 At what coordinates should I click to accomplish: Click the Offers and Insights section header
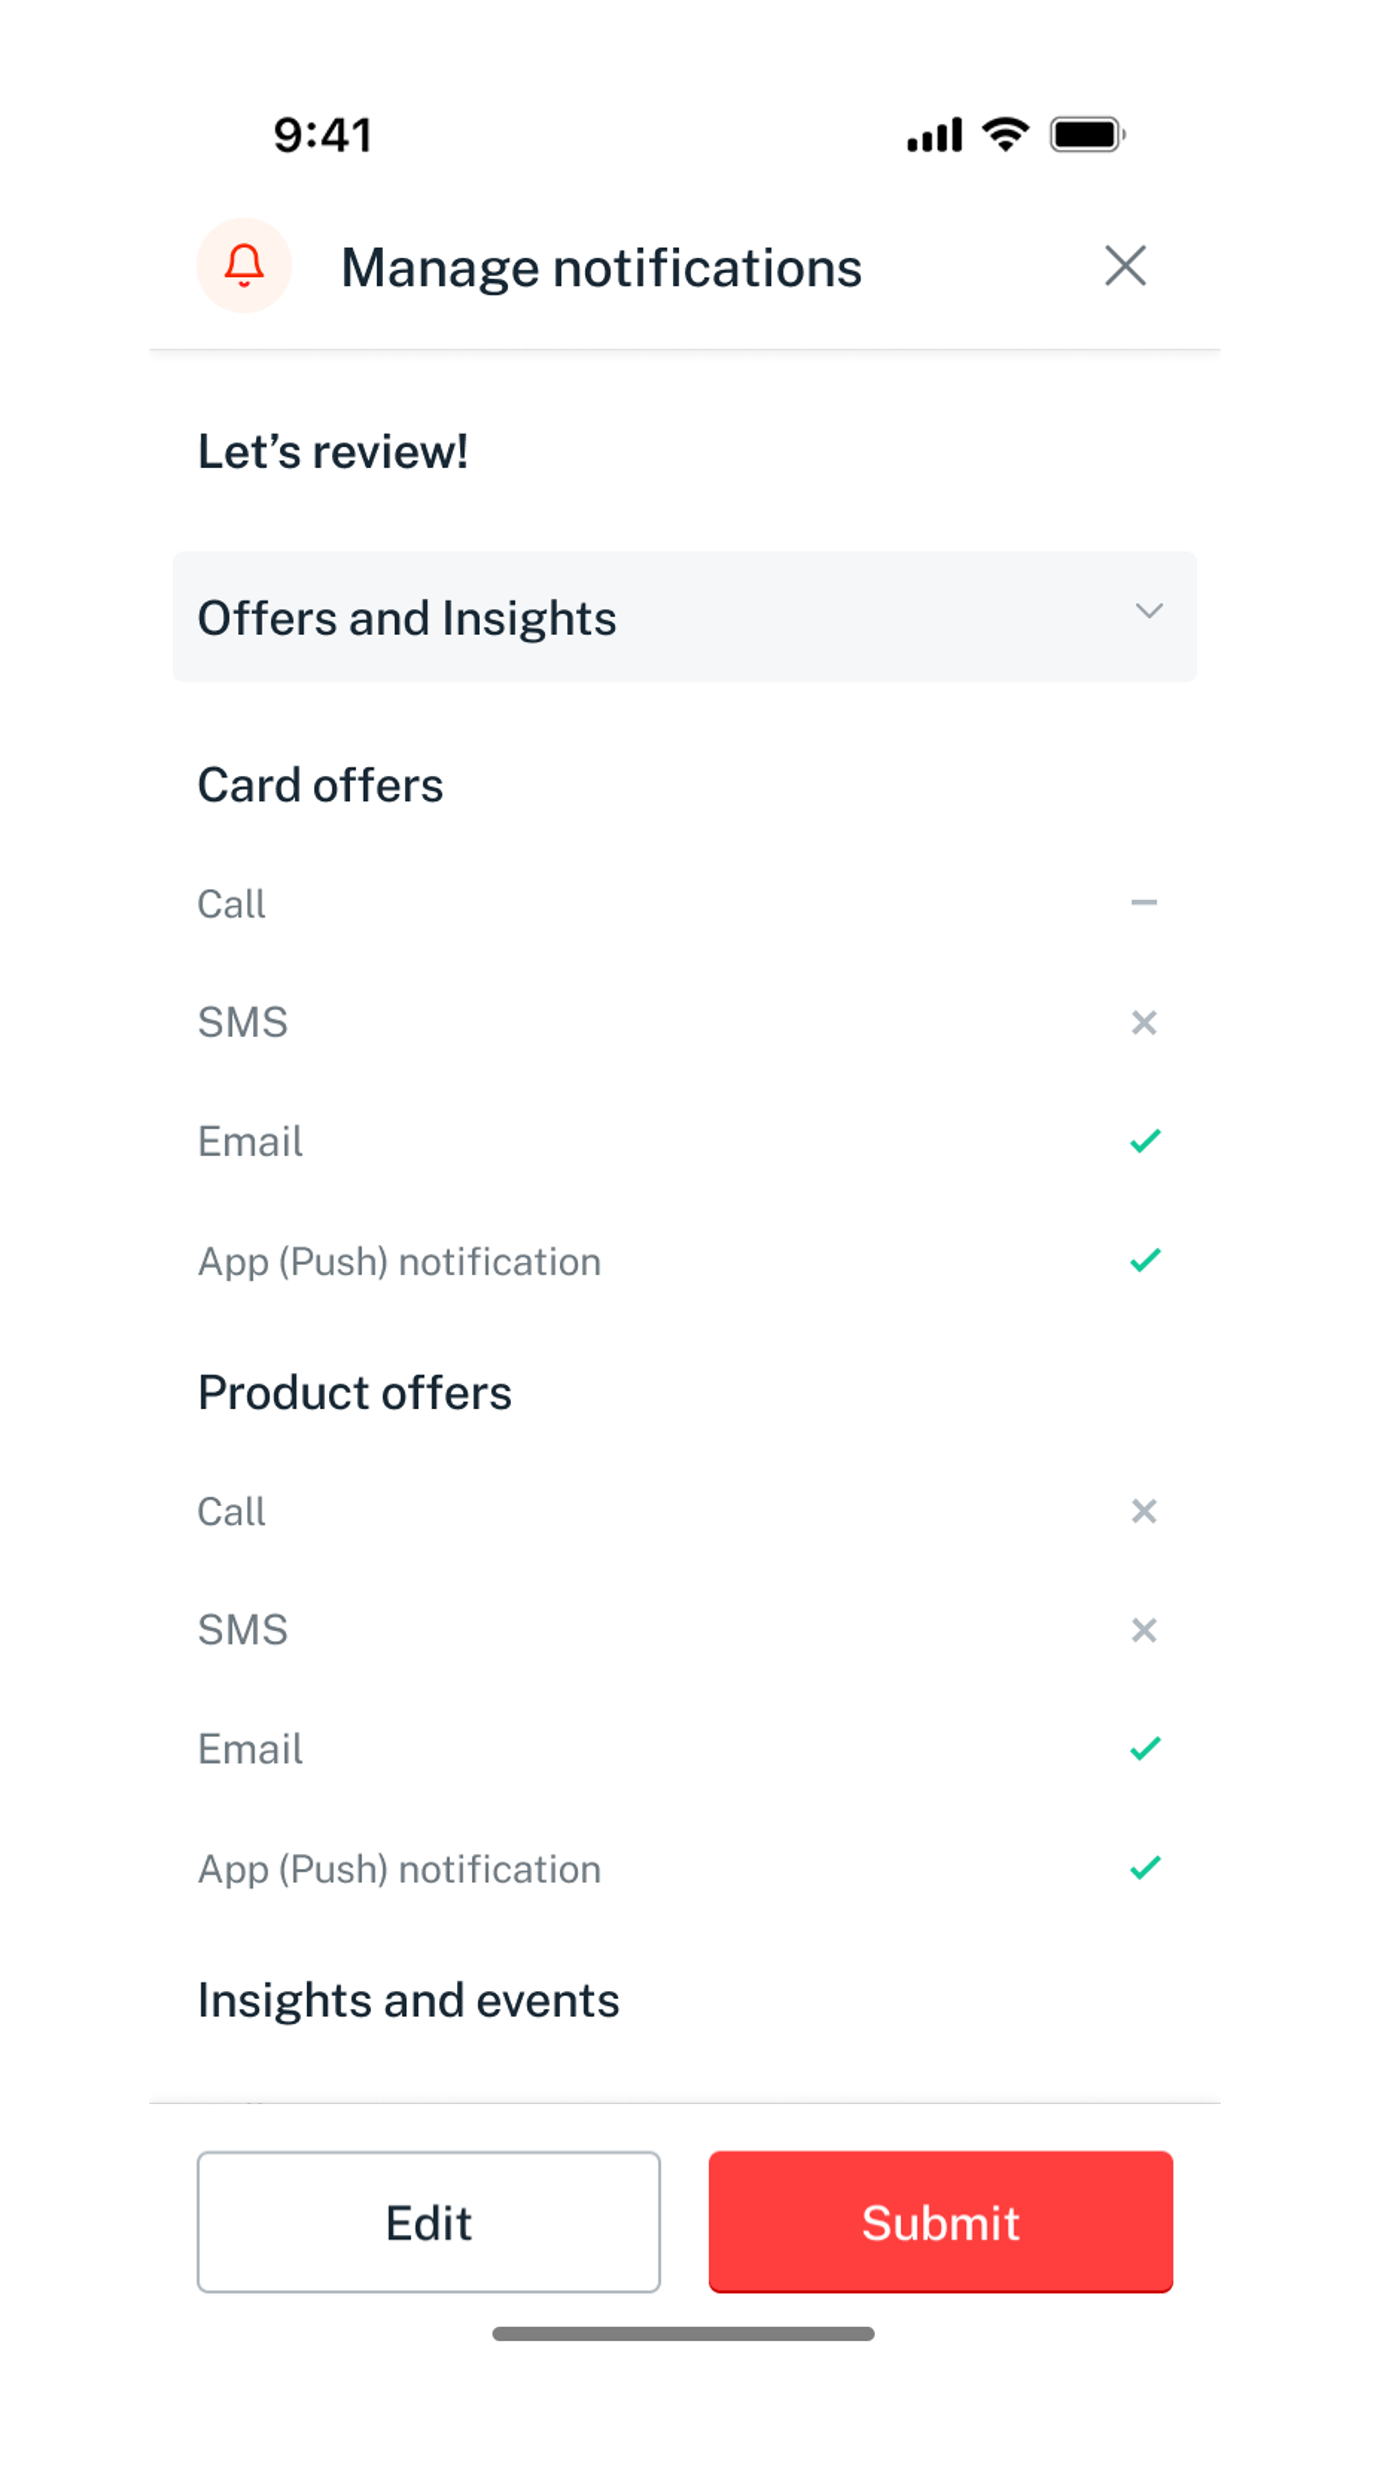406,617
